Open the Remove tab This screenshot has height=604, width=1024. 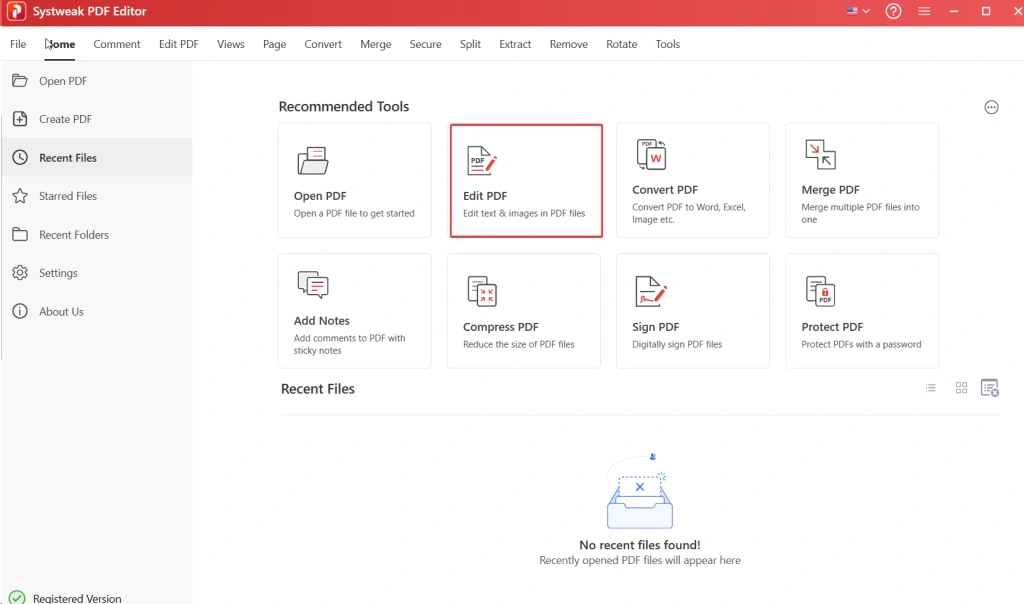568,44
